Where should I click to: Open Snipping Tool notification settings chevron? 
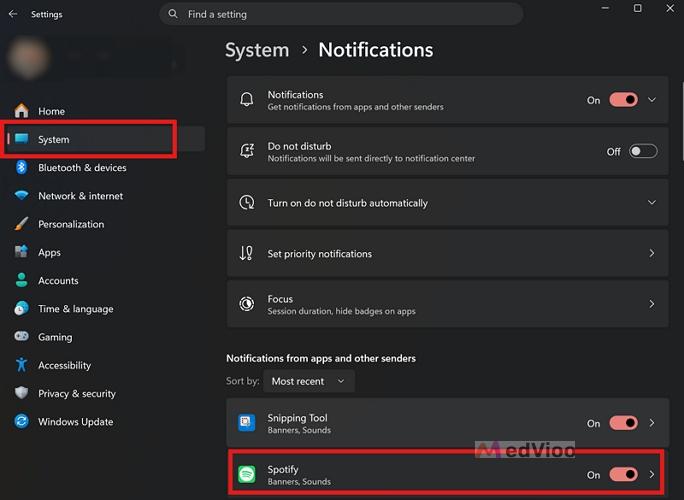click(x=652, y=423)
